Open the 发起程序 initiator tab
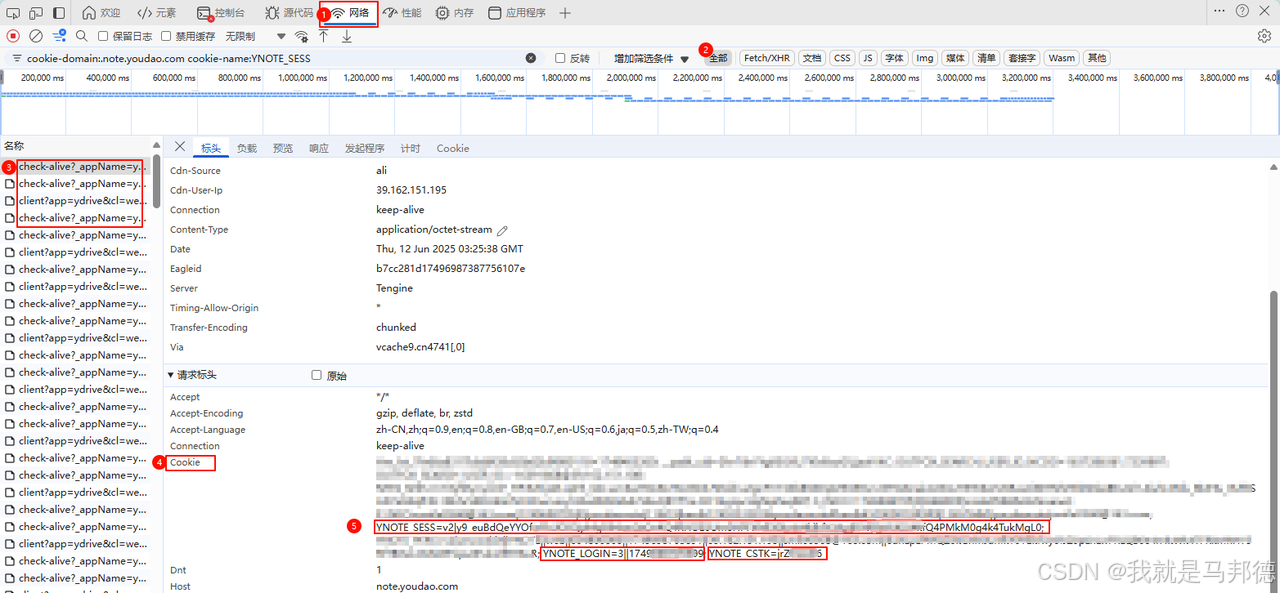Image resolution: width=1280 pixels, height=593 pixels. pos(365,148)
